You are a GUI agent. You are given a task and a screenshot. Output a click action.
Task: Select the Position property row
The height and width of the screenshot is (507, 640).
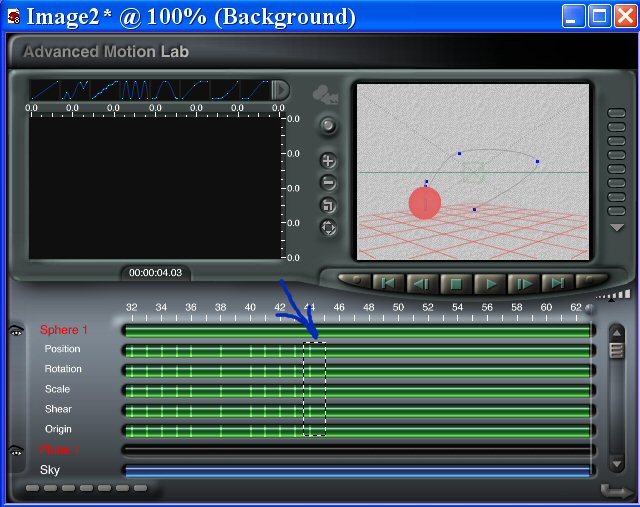pos(62,349)
